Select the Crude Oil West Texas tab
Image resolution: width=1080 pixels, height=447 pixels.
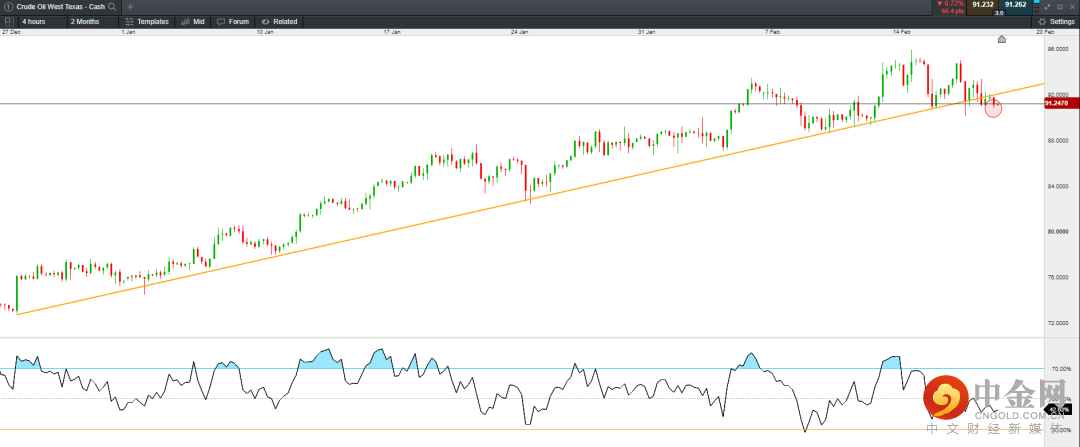tap(61, 6)
